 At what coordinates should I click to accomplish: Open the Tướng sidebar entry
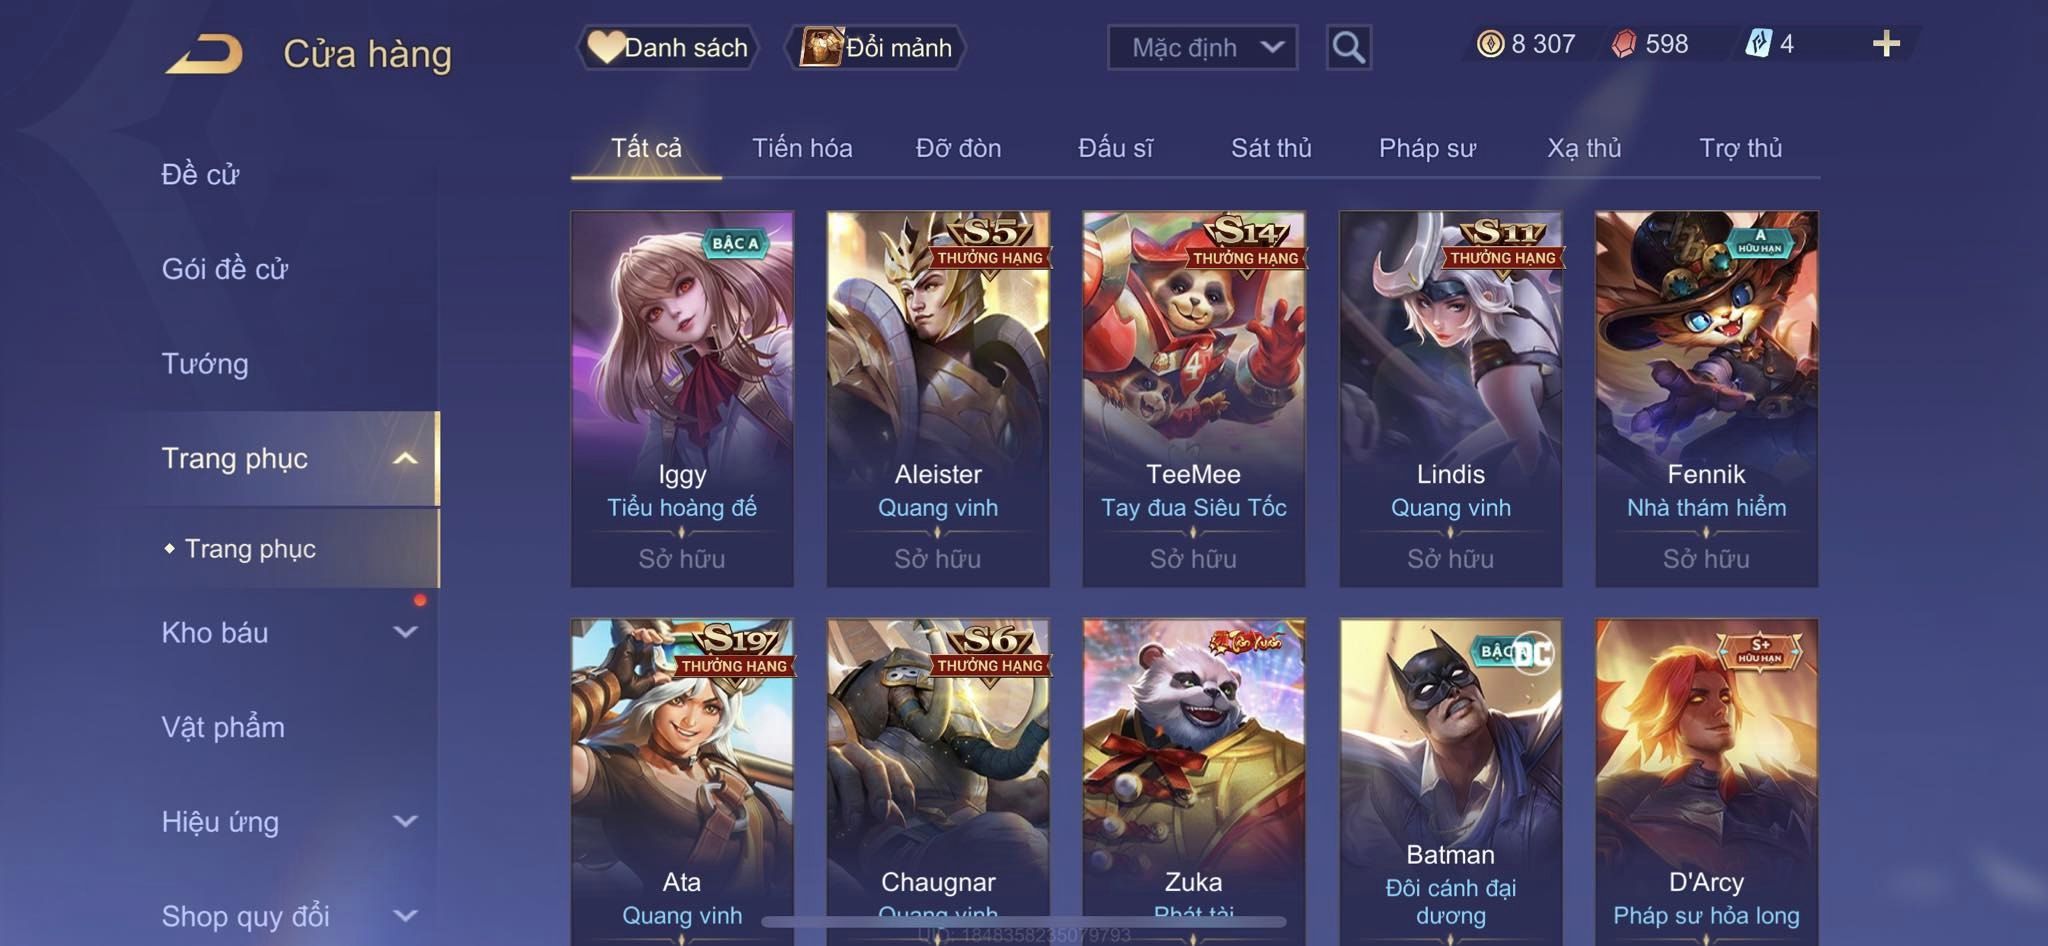(x=205, y=364)
